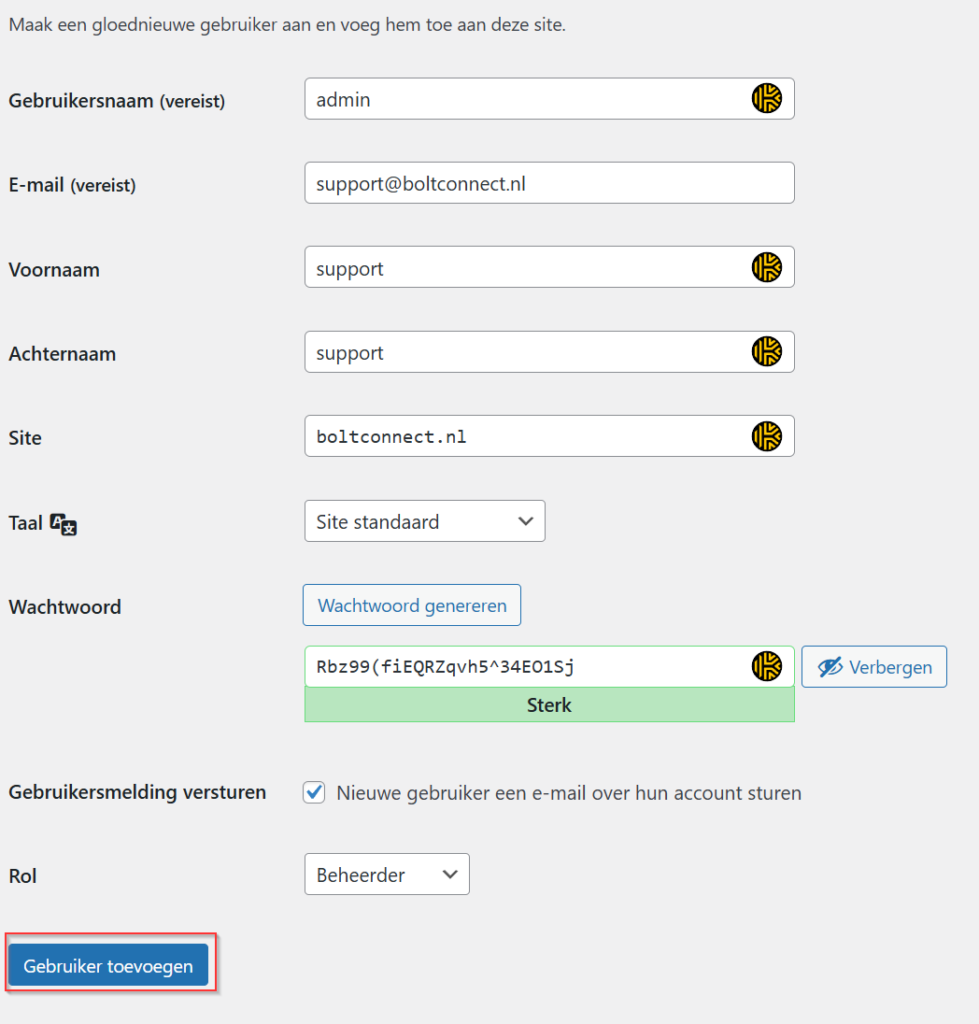Click the green Sterk strength indicator
Screen dimensions: 979x1024
coord(549,705)
